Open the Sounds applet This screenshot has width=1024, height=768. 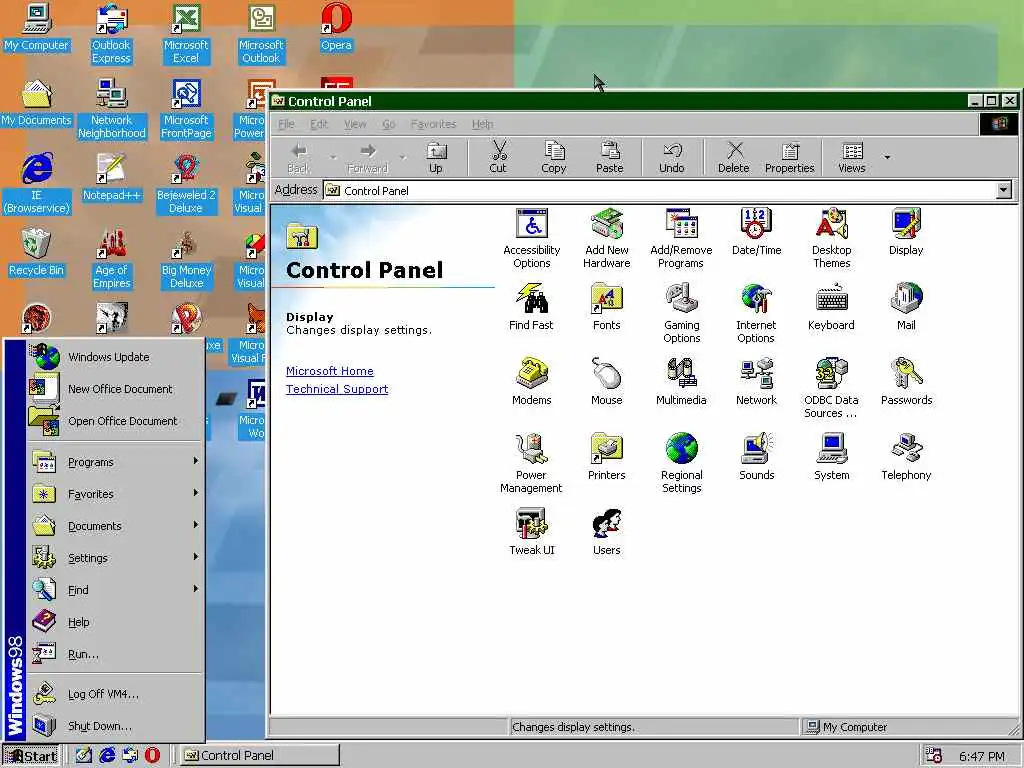(x=756, y=457)
